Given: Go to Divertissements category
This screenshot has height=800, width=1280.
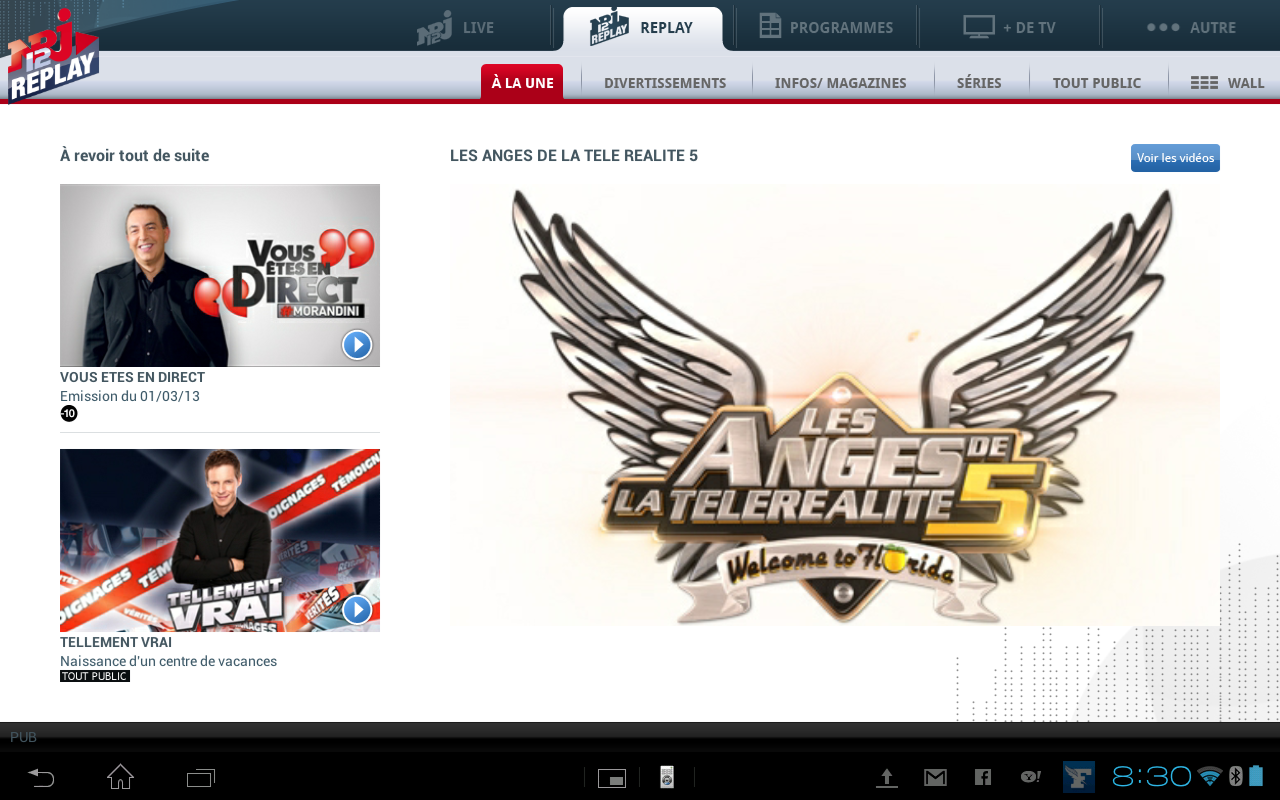Looking at the screenshot, I should (x=665, y=83).
